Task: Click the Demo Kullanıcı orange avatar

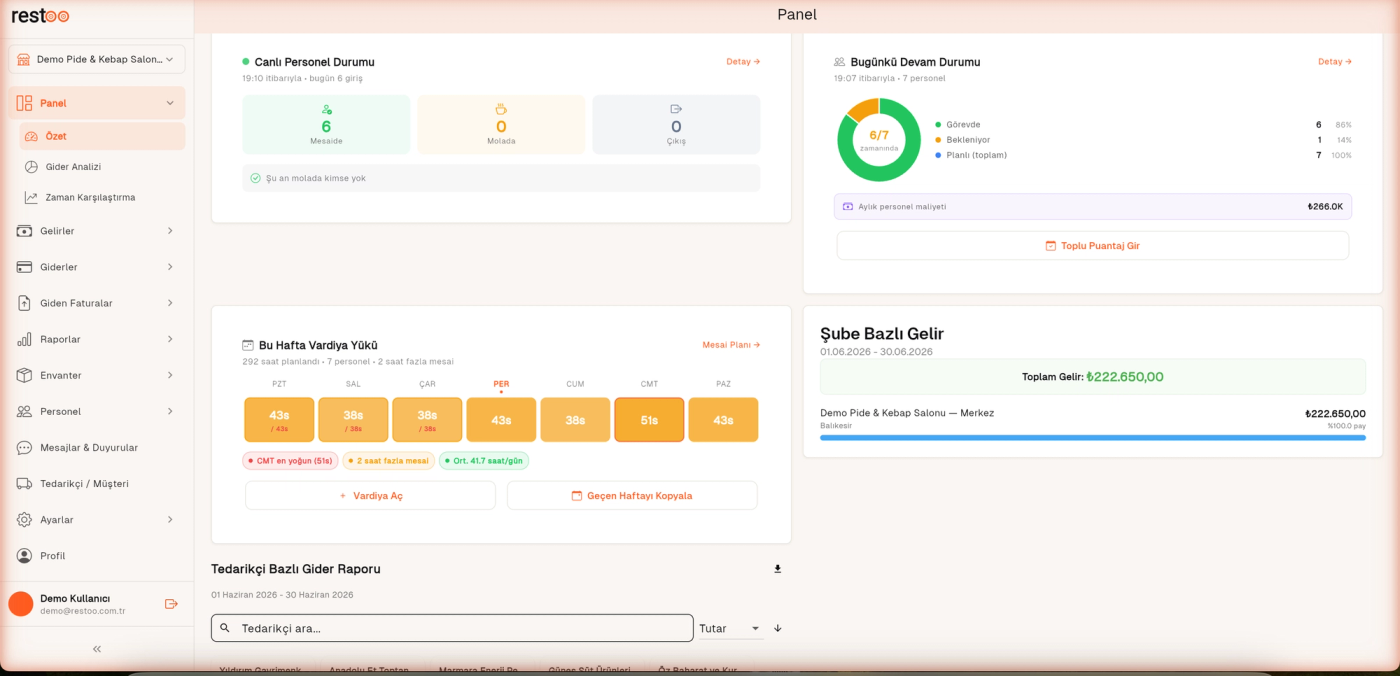Action: coord(21,604)
